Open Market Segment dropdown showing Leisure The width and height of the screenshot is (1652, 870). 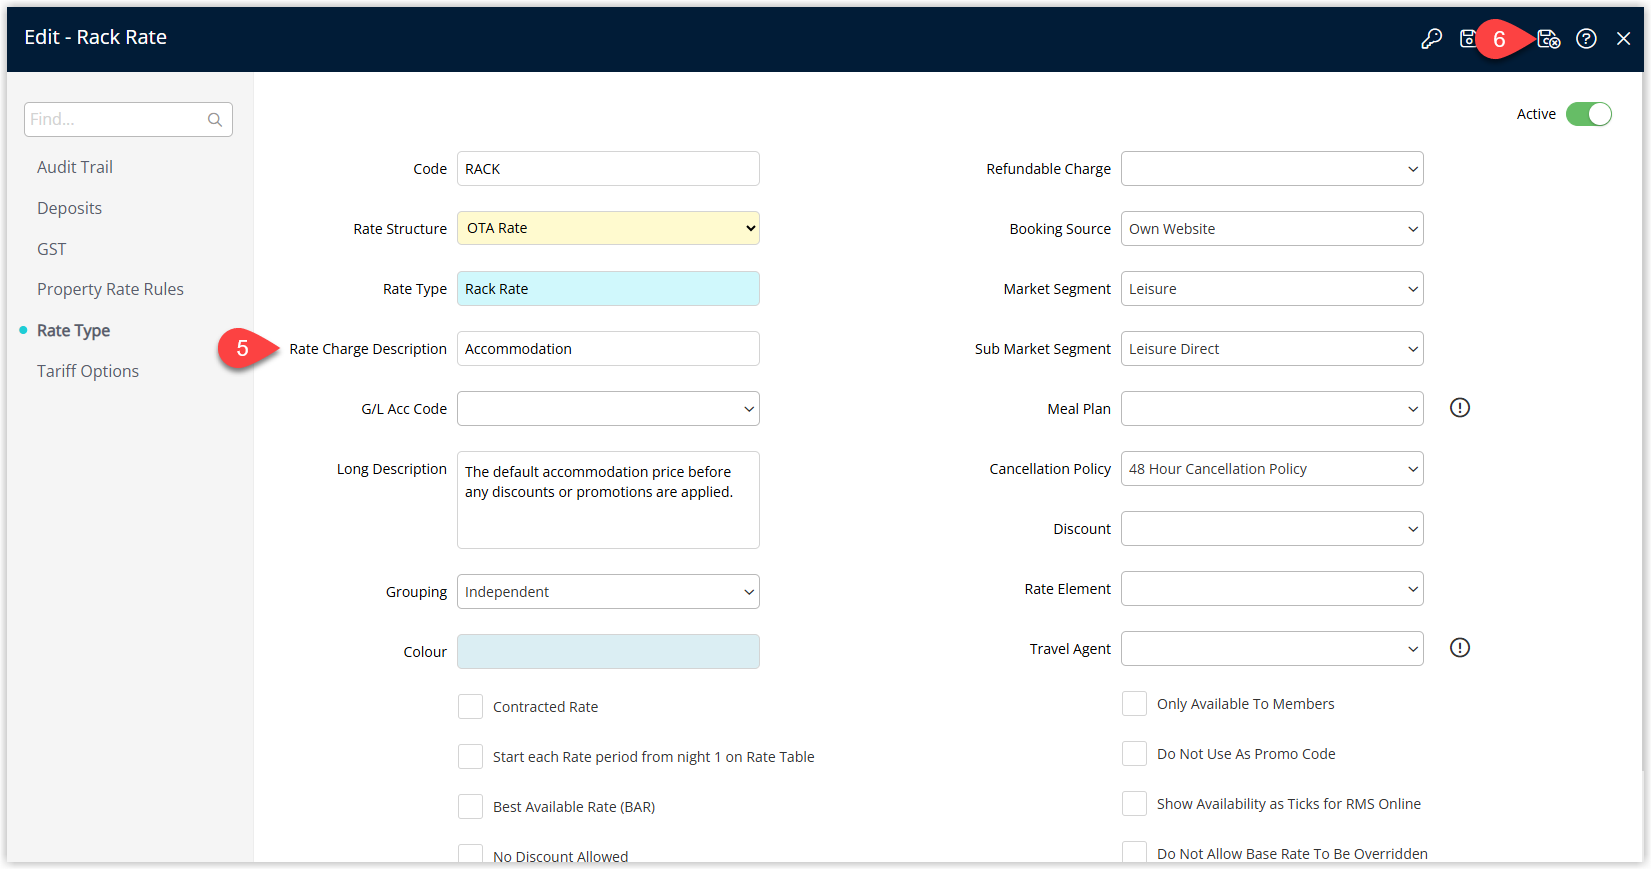[x=1272, y=289]
